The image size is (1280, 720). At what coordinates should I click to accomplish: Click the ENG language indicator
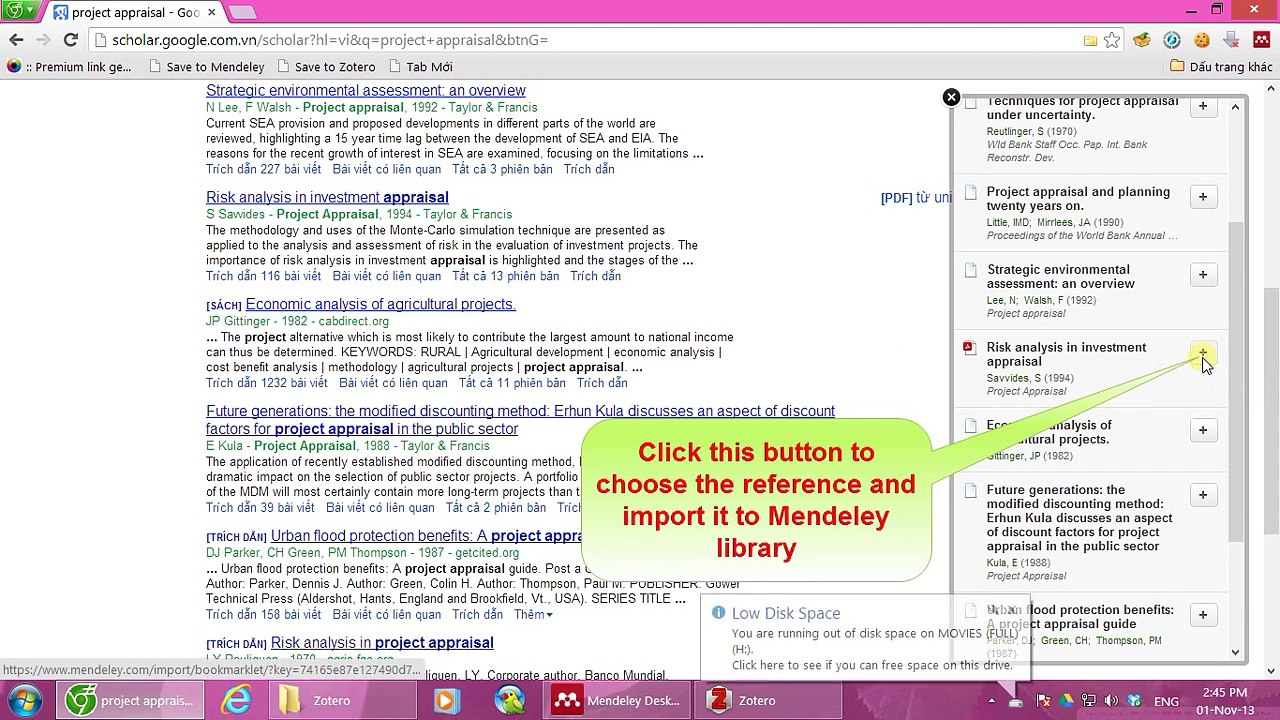click(1166, 701)
